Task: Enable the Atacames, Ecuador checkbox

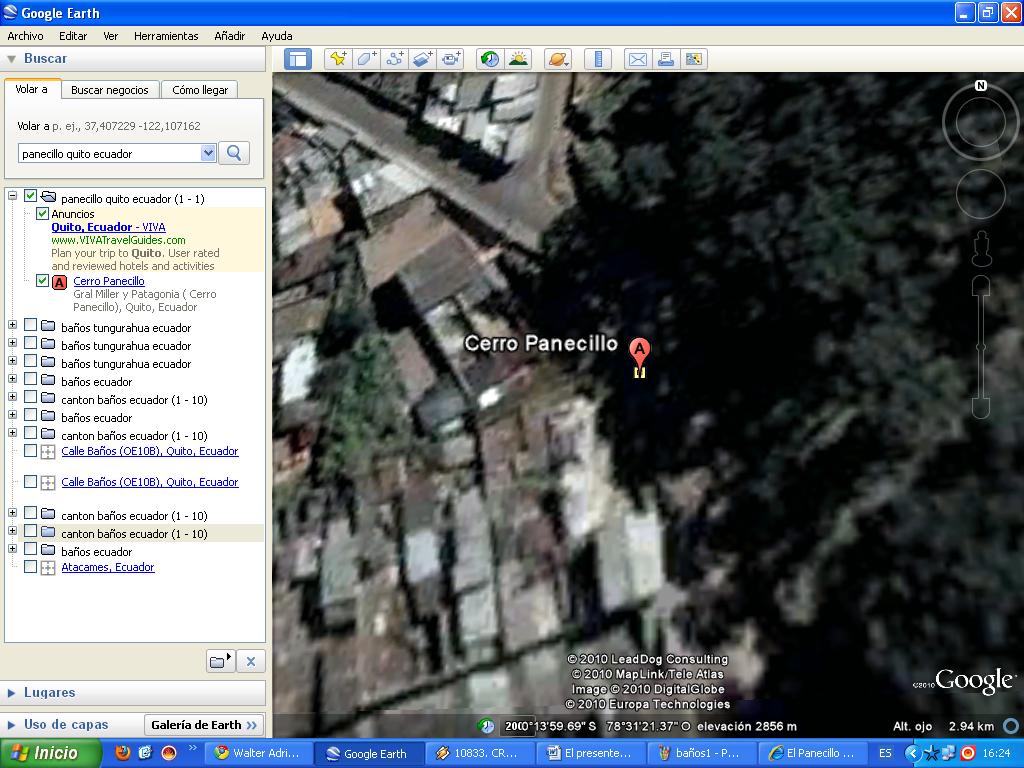Action: click(29, 567)
